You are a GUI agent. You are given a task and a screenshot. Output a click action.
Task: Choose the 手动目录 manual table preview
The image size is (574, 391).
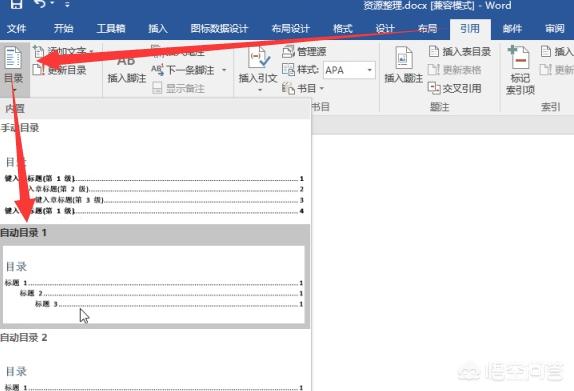click(154, 179)
